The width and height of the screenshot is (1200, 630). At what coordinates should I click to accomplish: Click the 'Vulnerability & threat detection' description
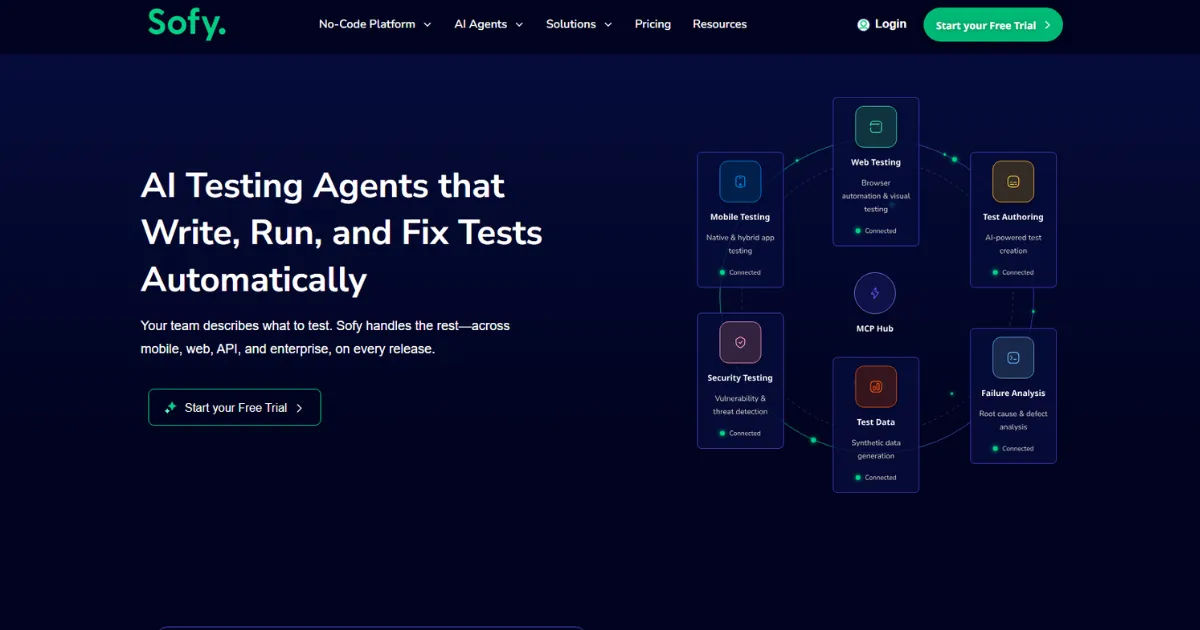tap(740, 405)
